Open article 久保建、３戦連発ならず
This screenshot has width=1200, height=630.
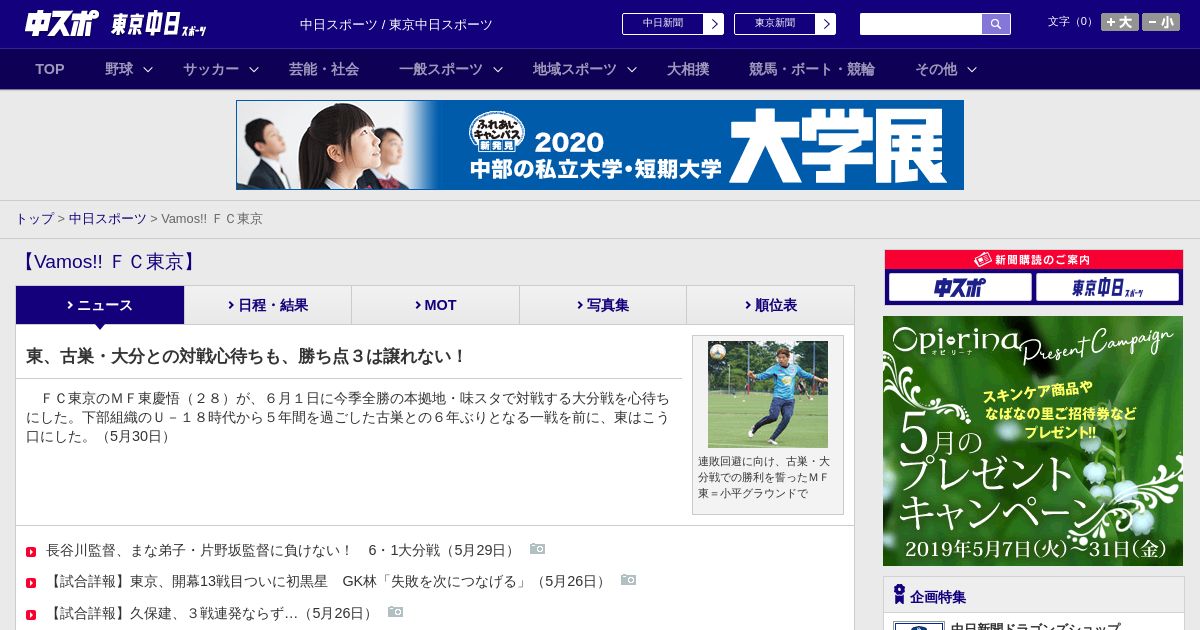211,613
